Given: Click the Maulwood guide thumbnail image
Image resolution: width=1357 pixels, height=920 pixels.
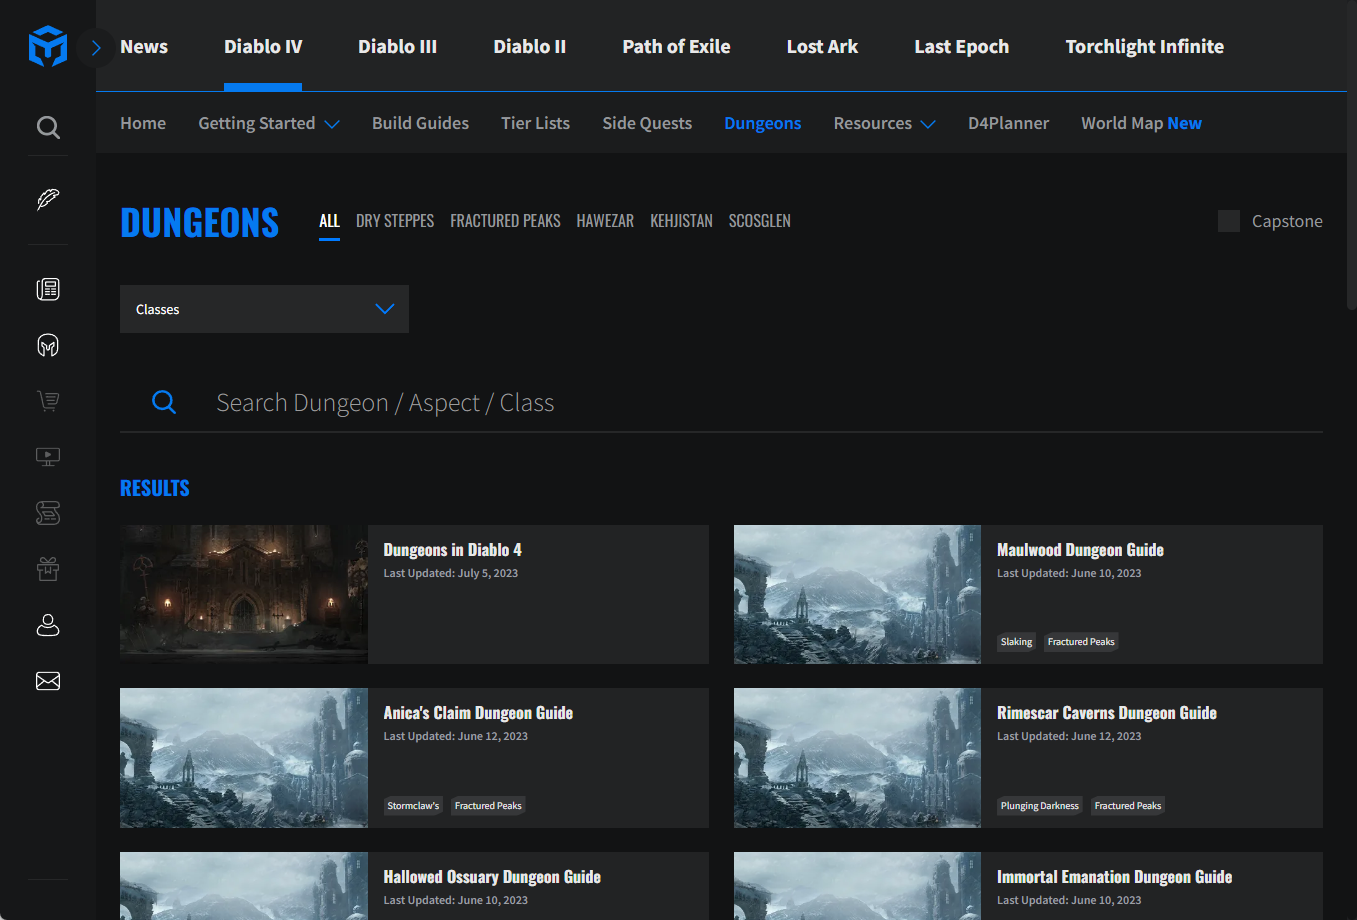Looking at the screenshot, I should point(857,594).
